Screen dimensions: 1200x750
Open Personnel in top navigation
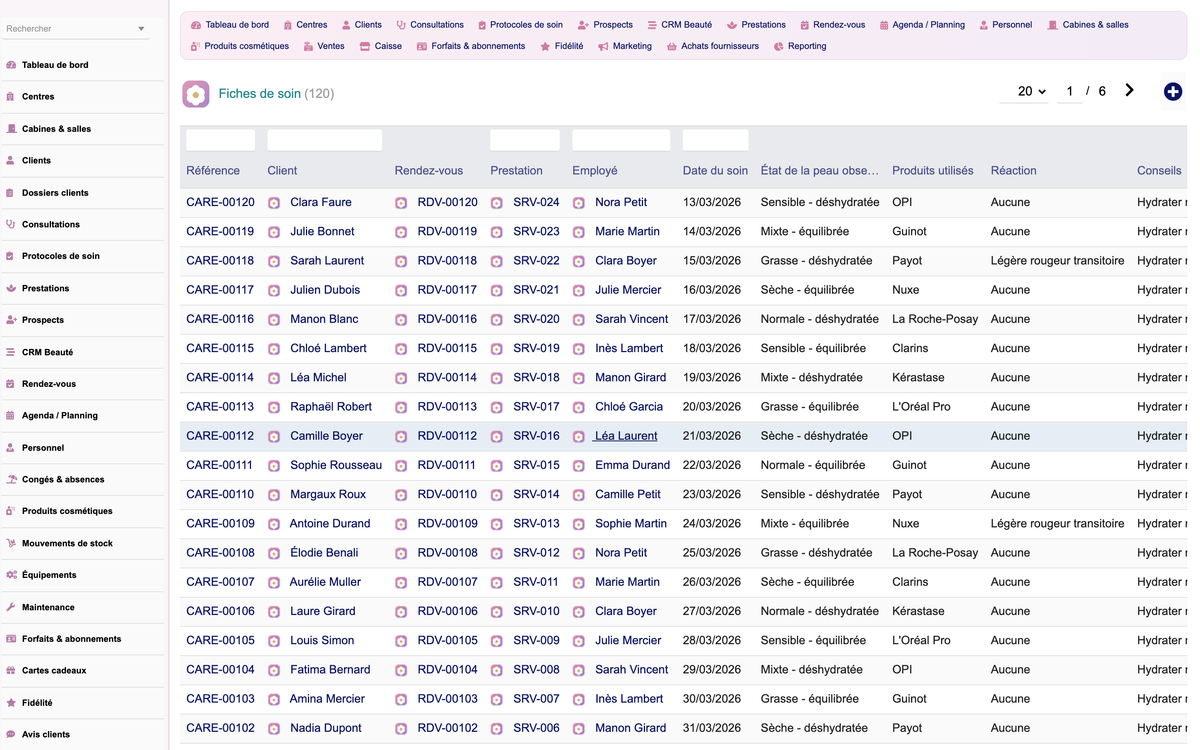tap(1005, 25)
